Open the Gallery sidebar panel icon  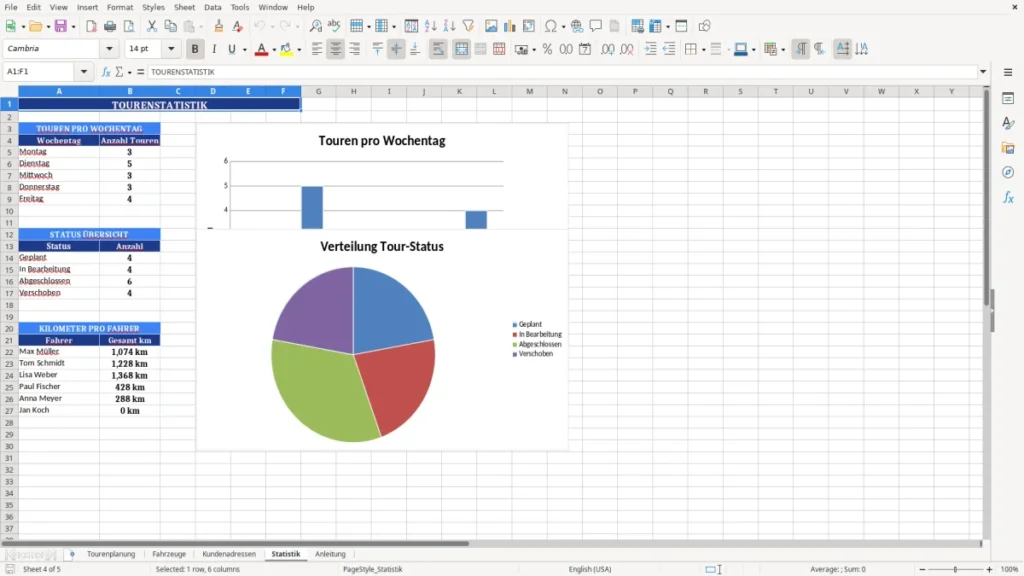point(1008,148)
